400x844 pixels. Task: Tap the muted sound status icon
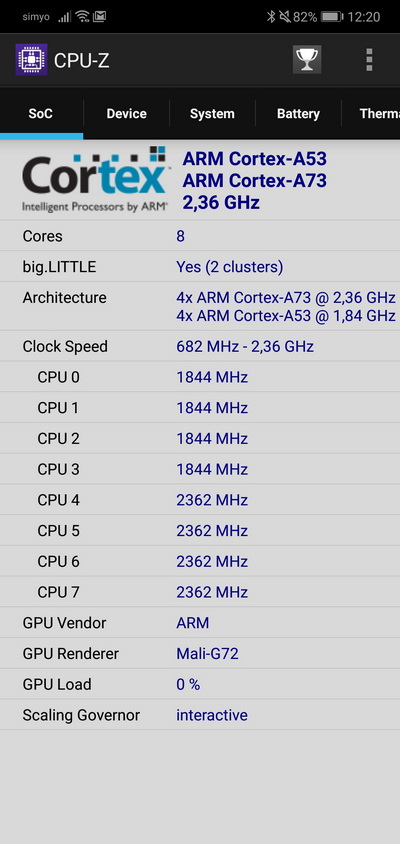point(285,17)
